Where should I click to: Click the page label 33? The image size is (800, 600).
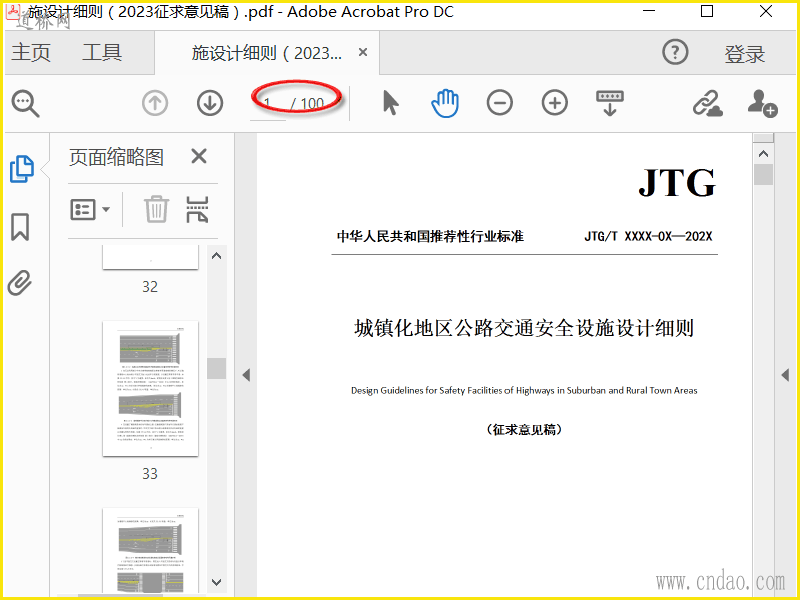click(x=150, y=473)
